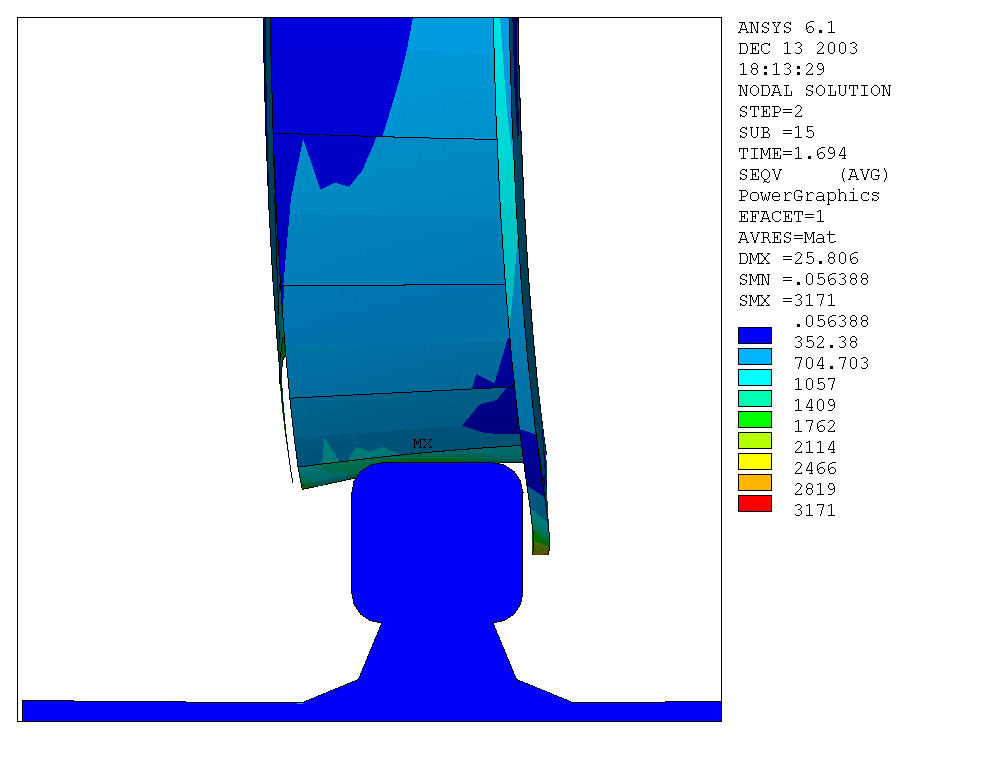Click the 'SUB =15' text
985x783 pixels.
point(776,133)
